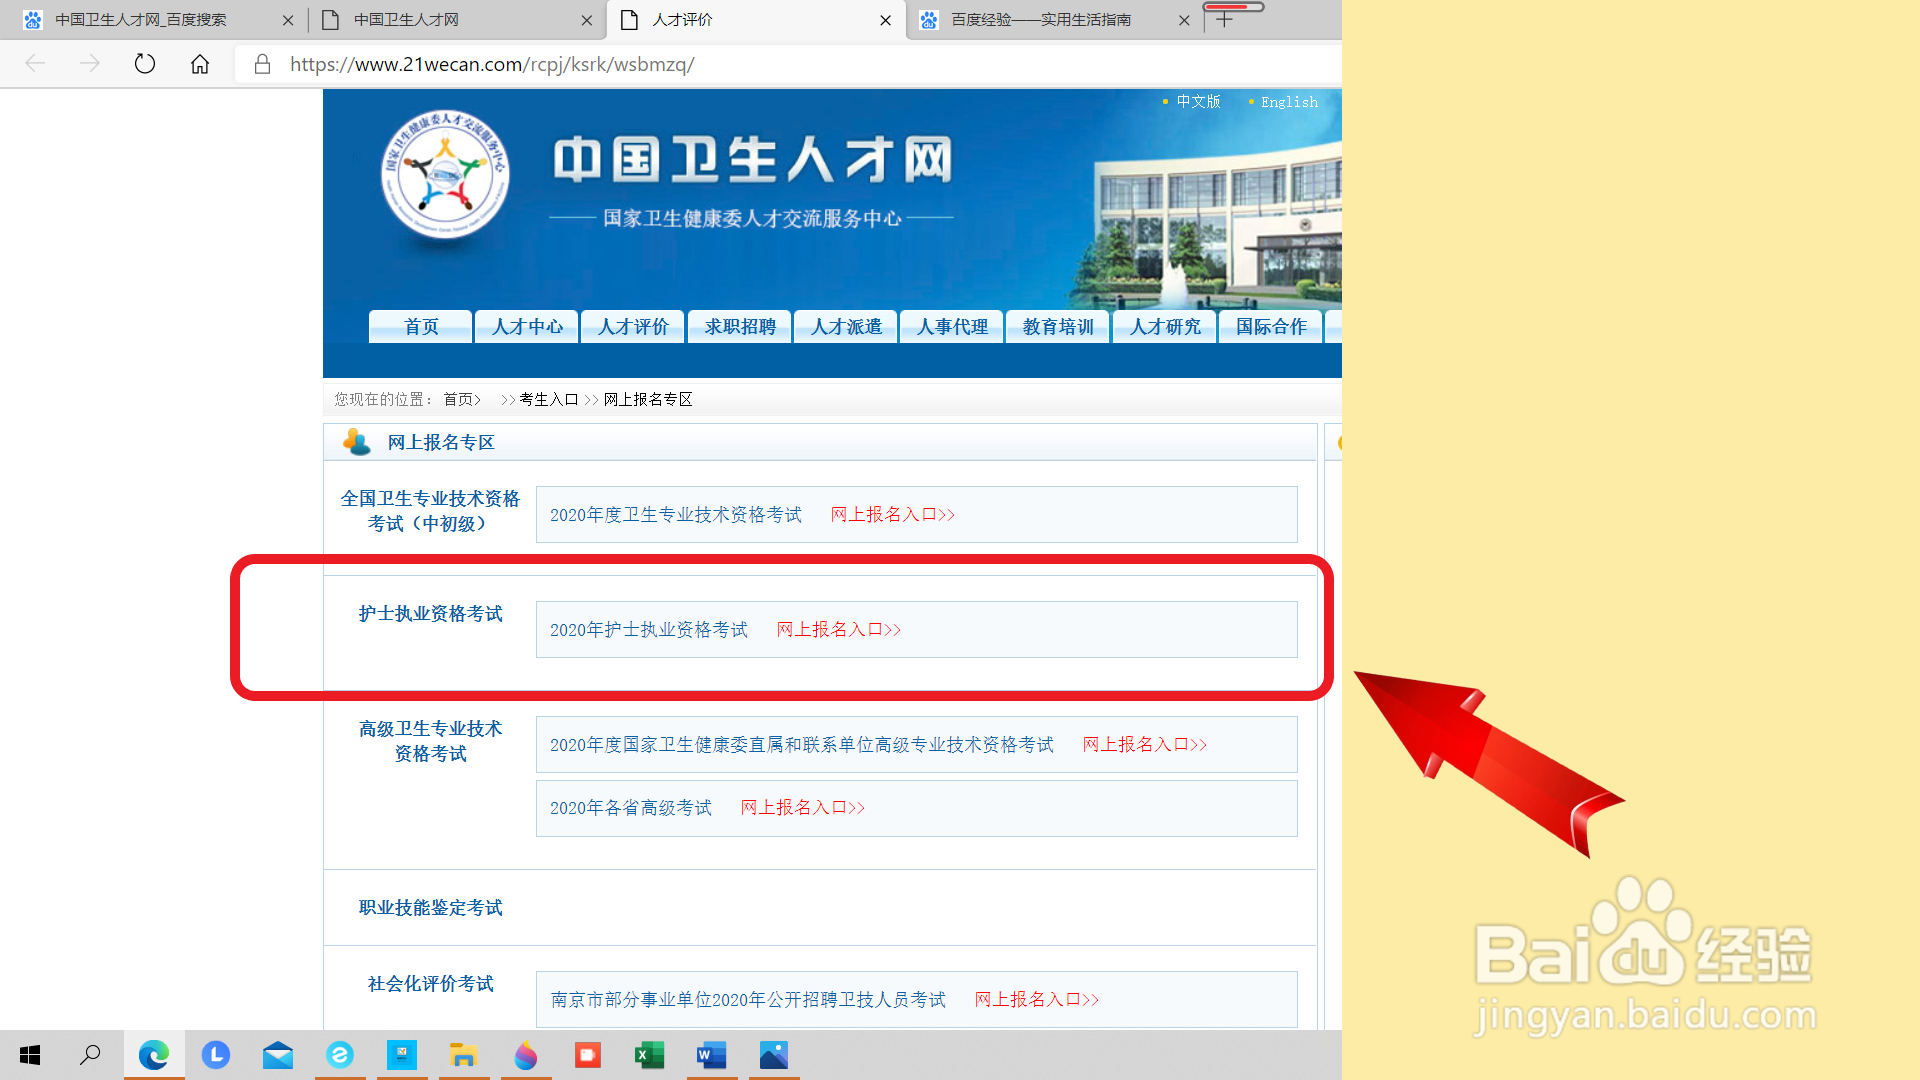Image resolution: width=1920 pixels, height=1080 pixels.
Task: Click the 职业技能鉴定考试 heading
Action: pos(431,908)
